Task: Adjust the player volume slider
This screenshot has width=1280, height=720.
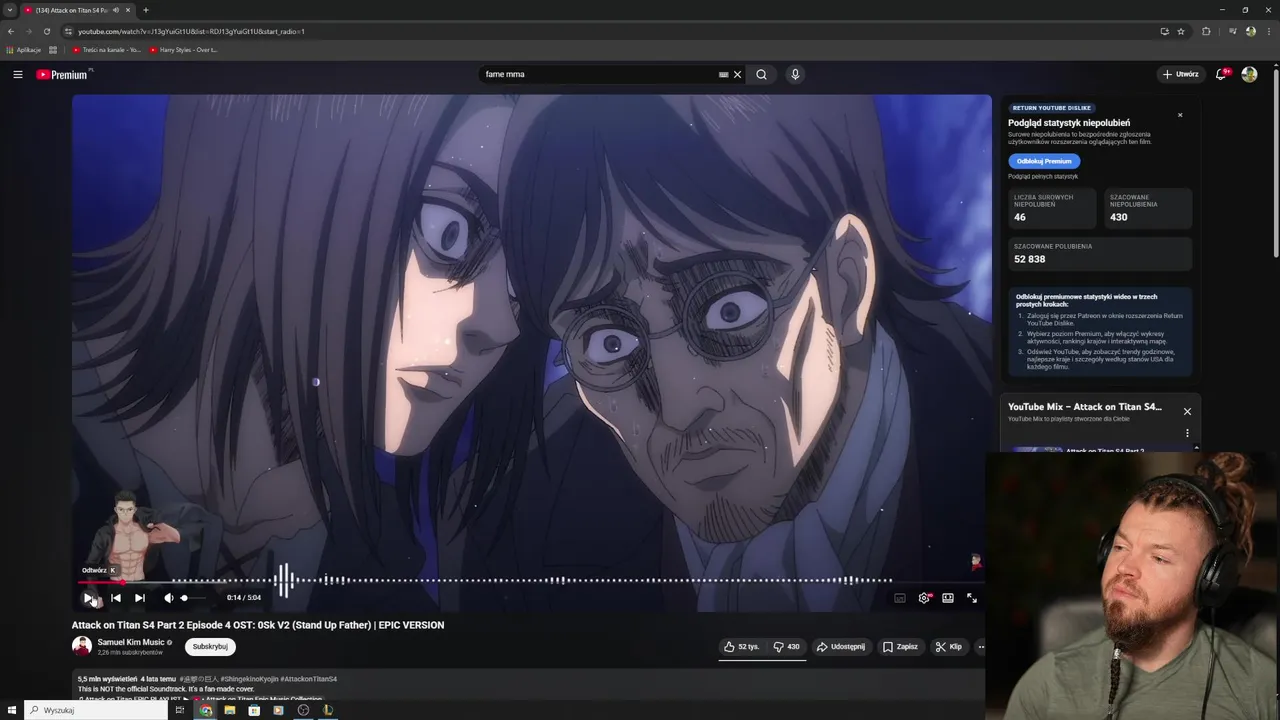Action: click(192, 598)
